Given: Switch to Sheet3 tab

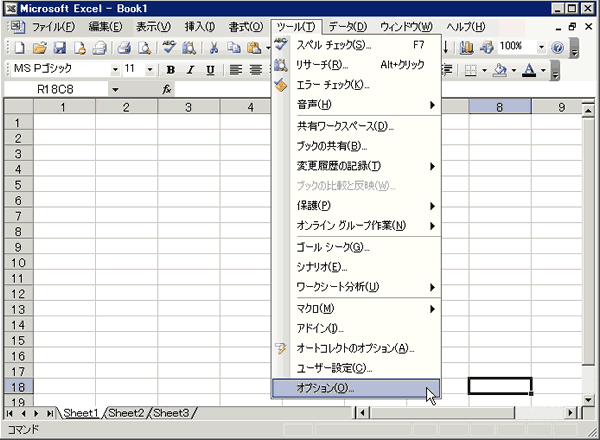Looking at the screenshot, I should (171, 413).
